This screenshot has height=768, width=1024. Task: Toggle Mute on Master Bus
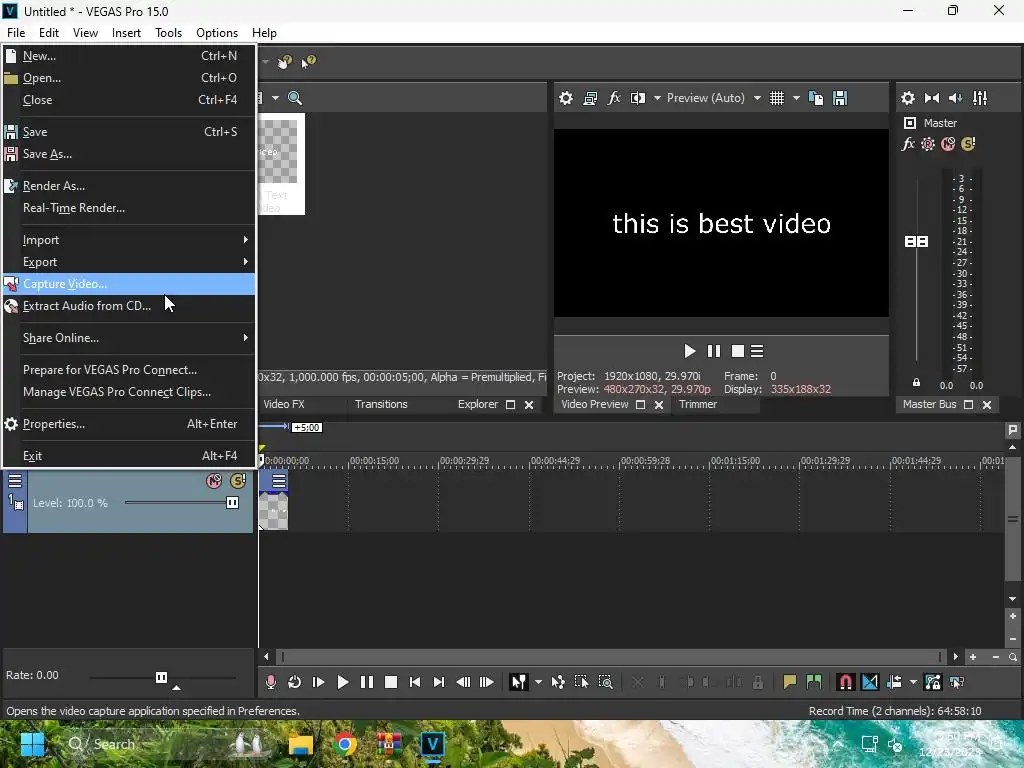tap(948, 144)
